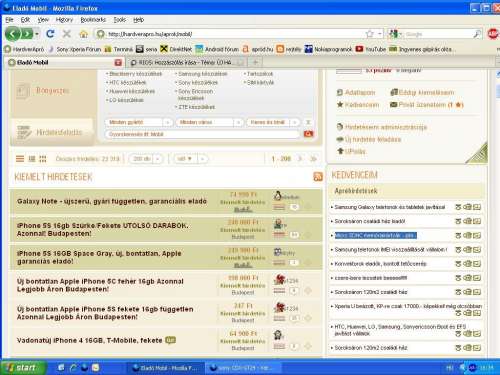The height and width of the screenshot is (375, 500).
Task: Open the Hardverapró bookmark
Action: coord(24,49)
